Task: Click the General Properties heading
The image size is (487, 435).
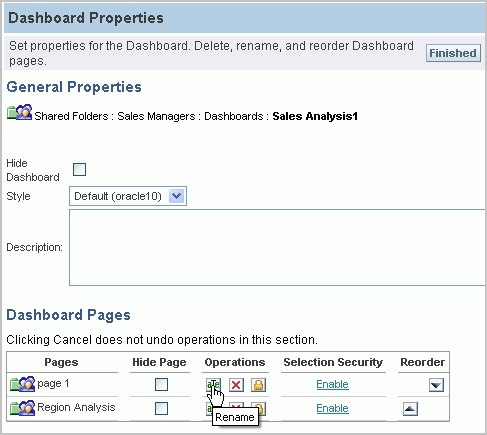Action: click(x=74, y=87)
